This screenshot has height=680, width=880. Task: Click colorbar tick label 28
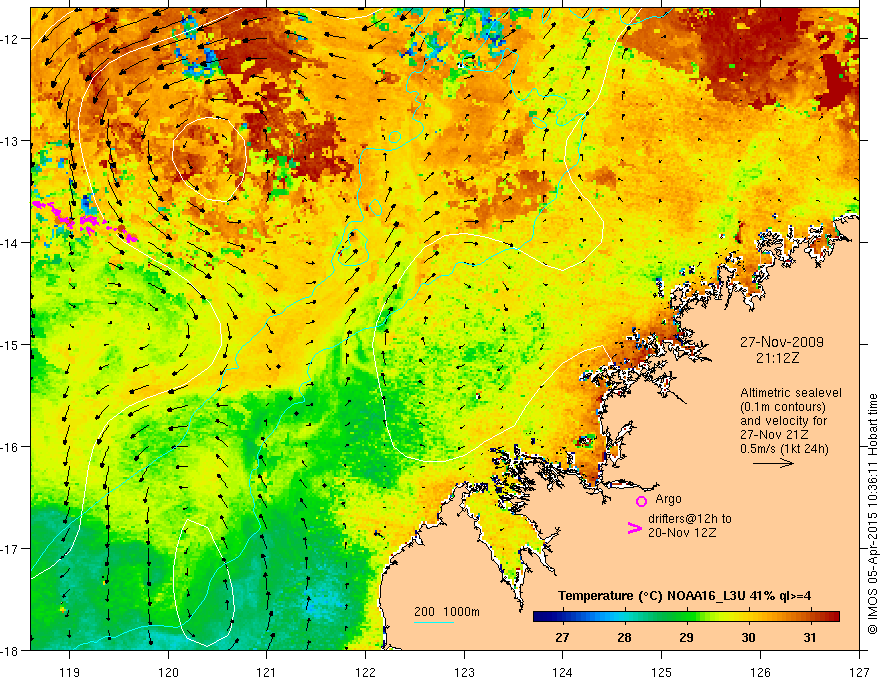(x=624, y=637)
